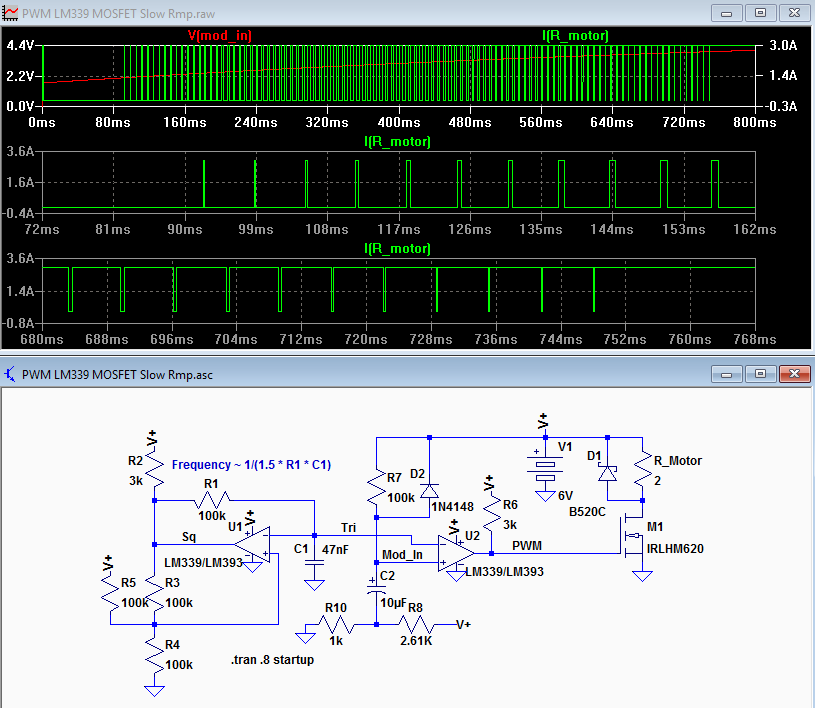Click the I(R_motor) label in middle plot pane
The image size is (815, 708).
coord(397,141)
